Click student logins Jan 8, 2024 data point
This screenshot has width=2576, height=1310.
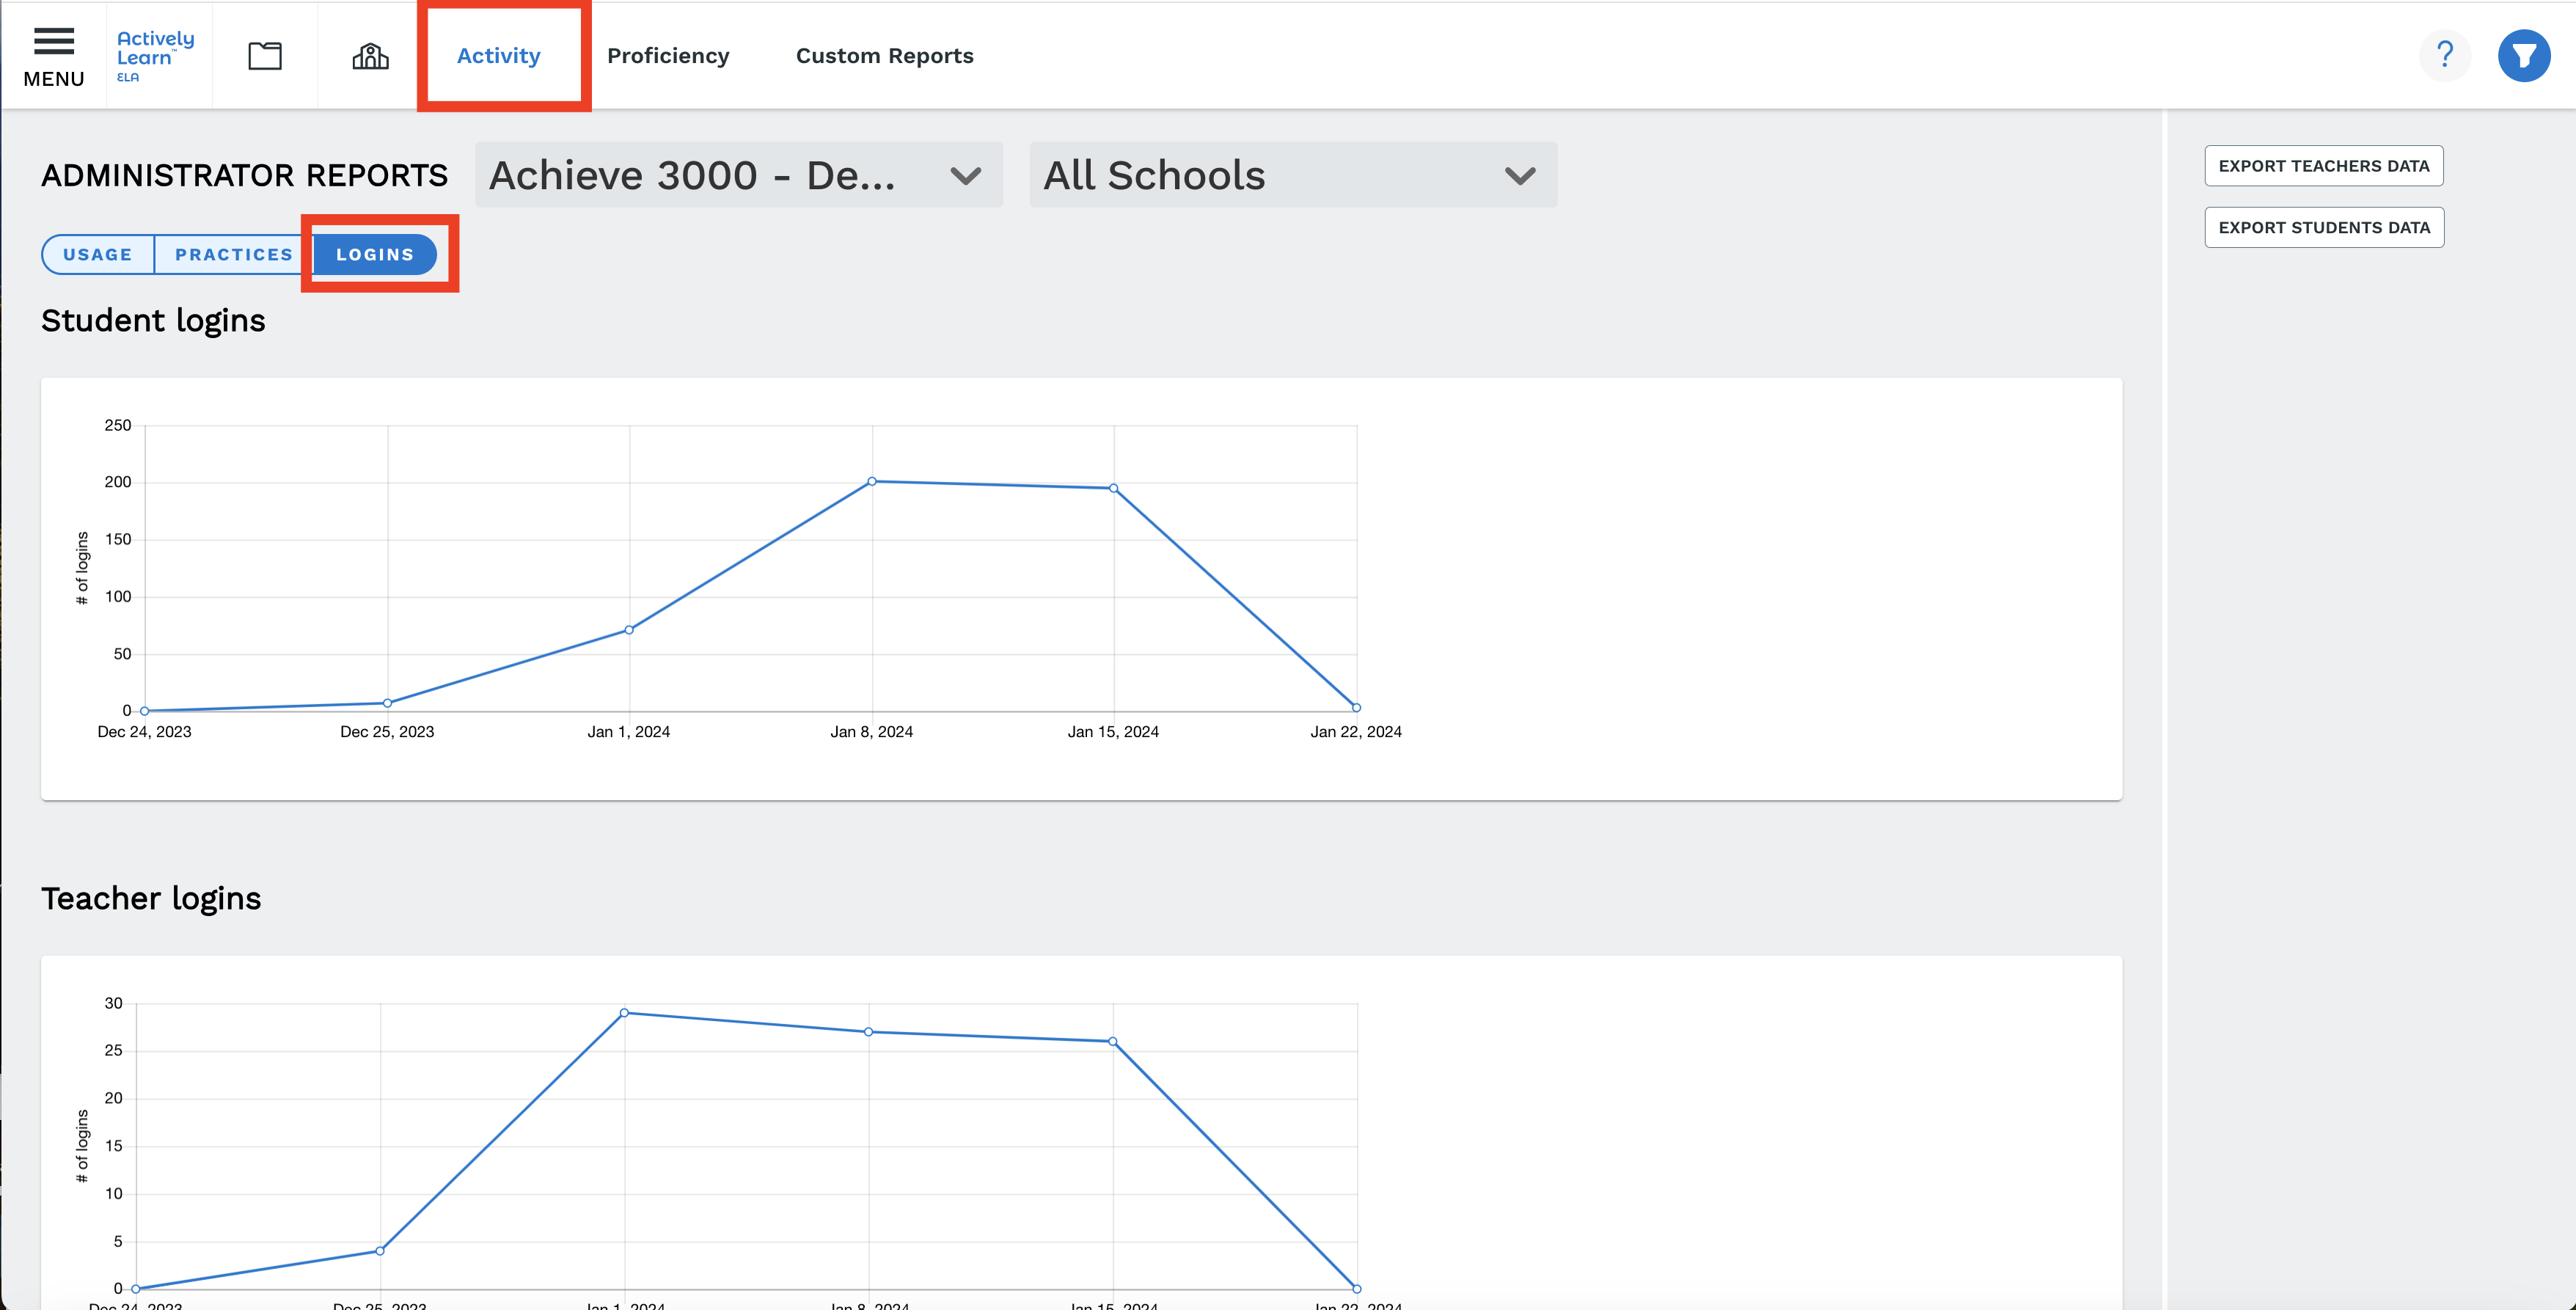tap(872, 481)
